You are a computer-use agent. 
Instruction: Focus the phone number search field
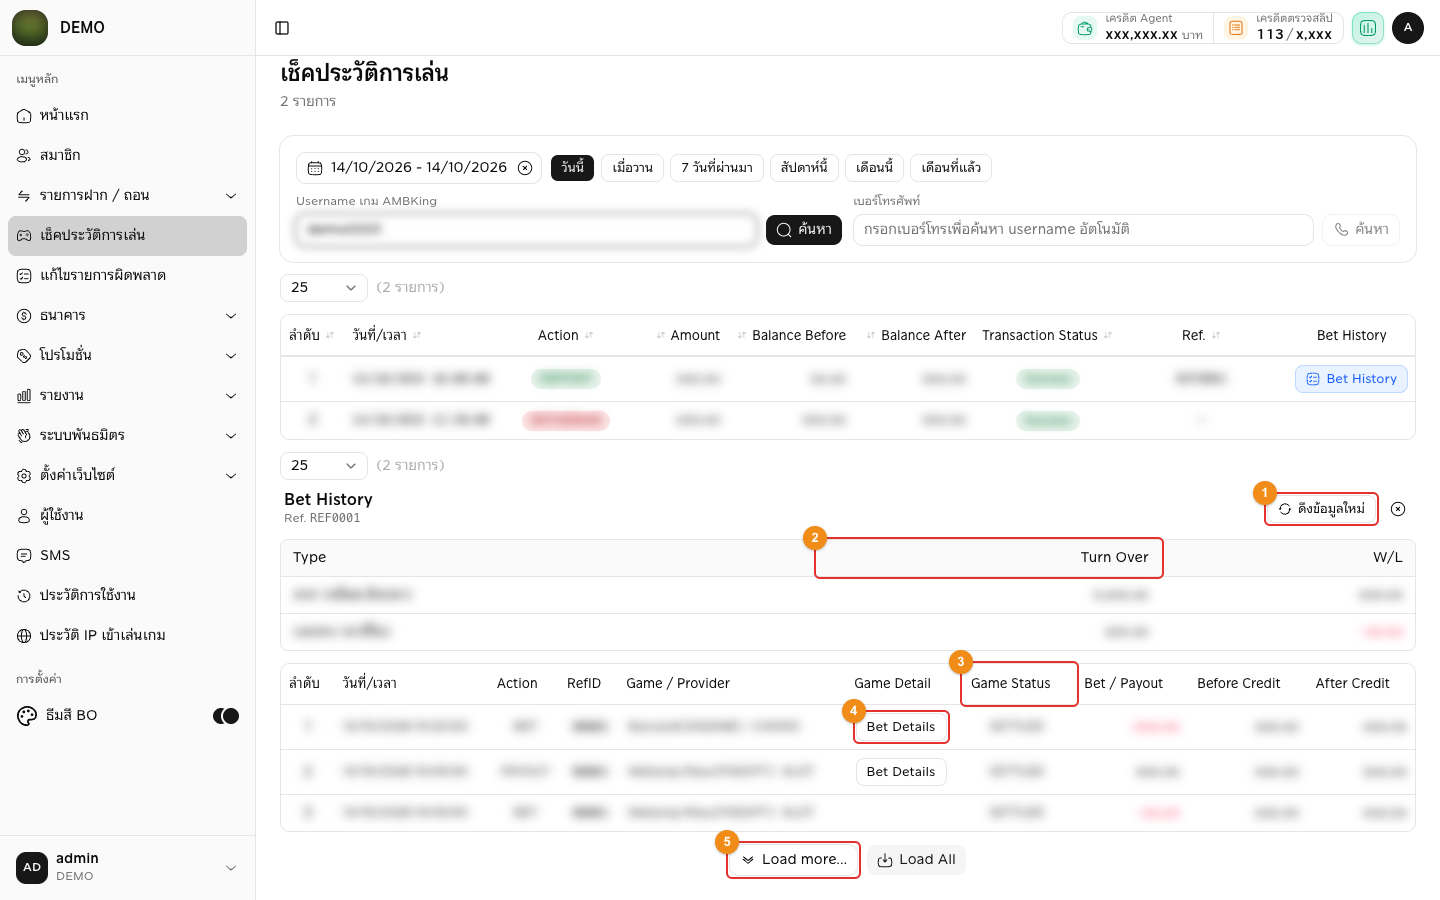tap(1083, 230)
